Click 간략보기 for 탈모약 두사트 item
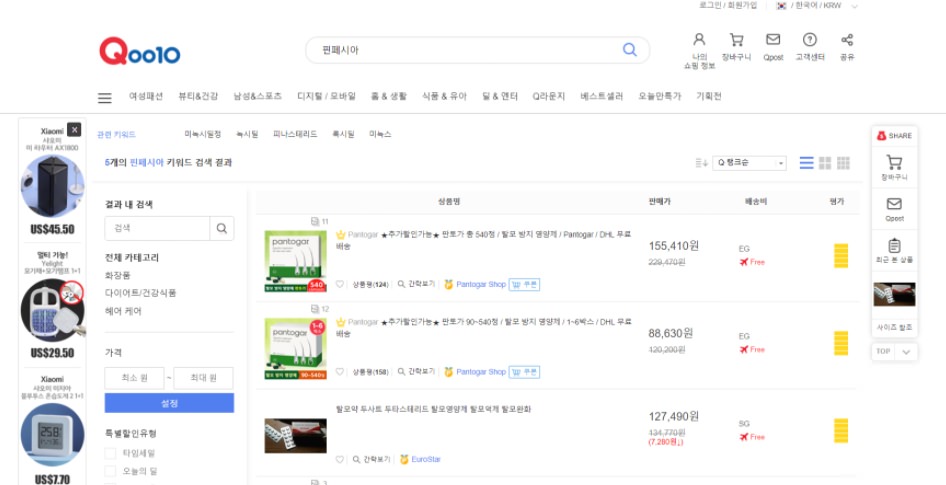The height and width of the screenshot is (485, 946). pos(372,460)
